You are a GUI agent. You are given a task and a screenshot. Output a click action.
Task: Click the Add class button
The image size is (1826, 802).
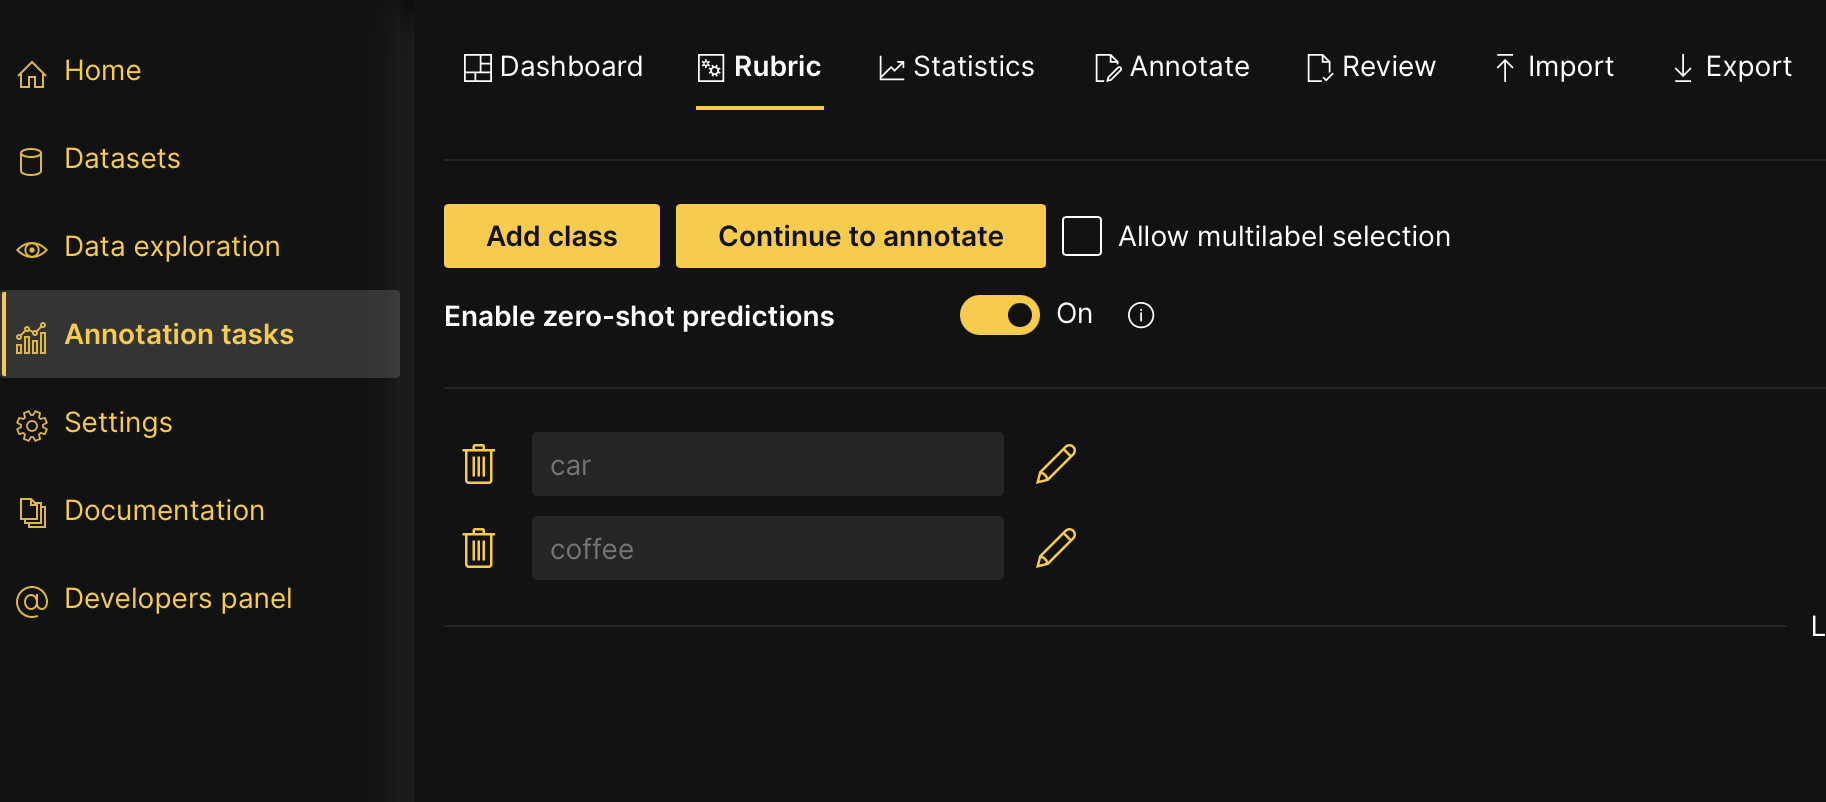click(x=551, y=236)
